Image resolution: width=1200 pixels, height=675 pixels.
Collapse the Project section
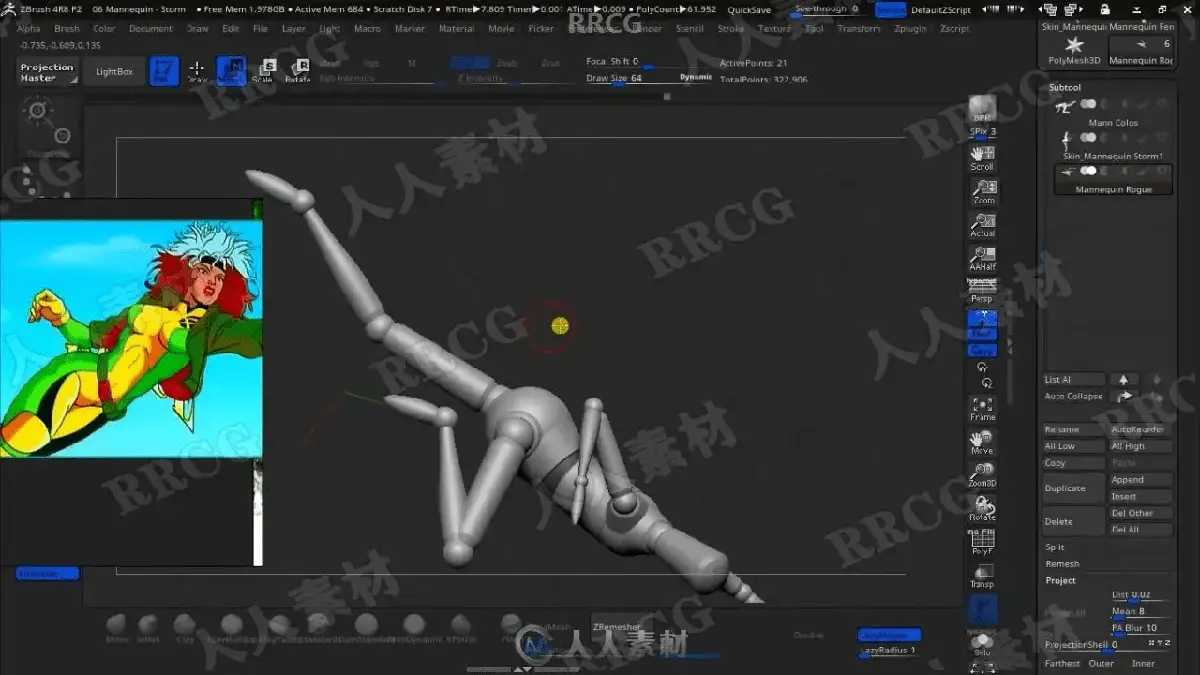1061,580
